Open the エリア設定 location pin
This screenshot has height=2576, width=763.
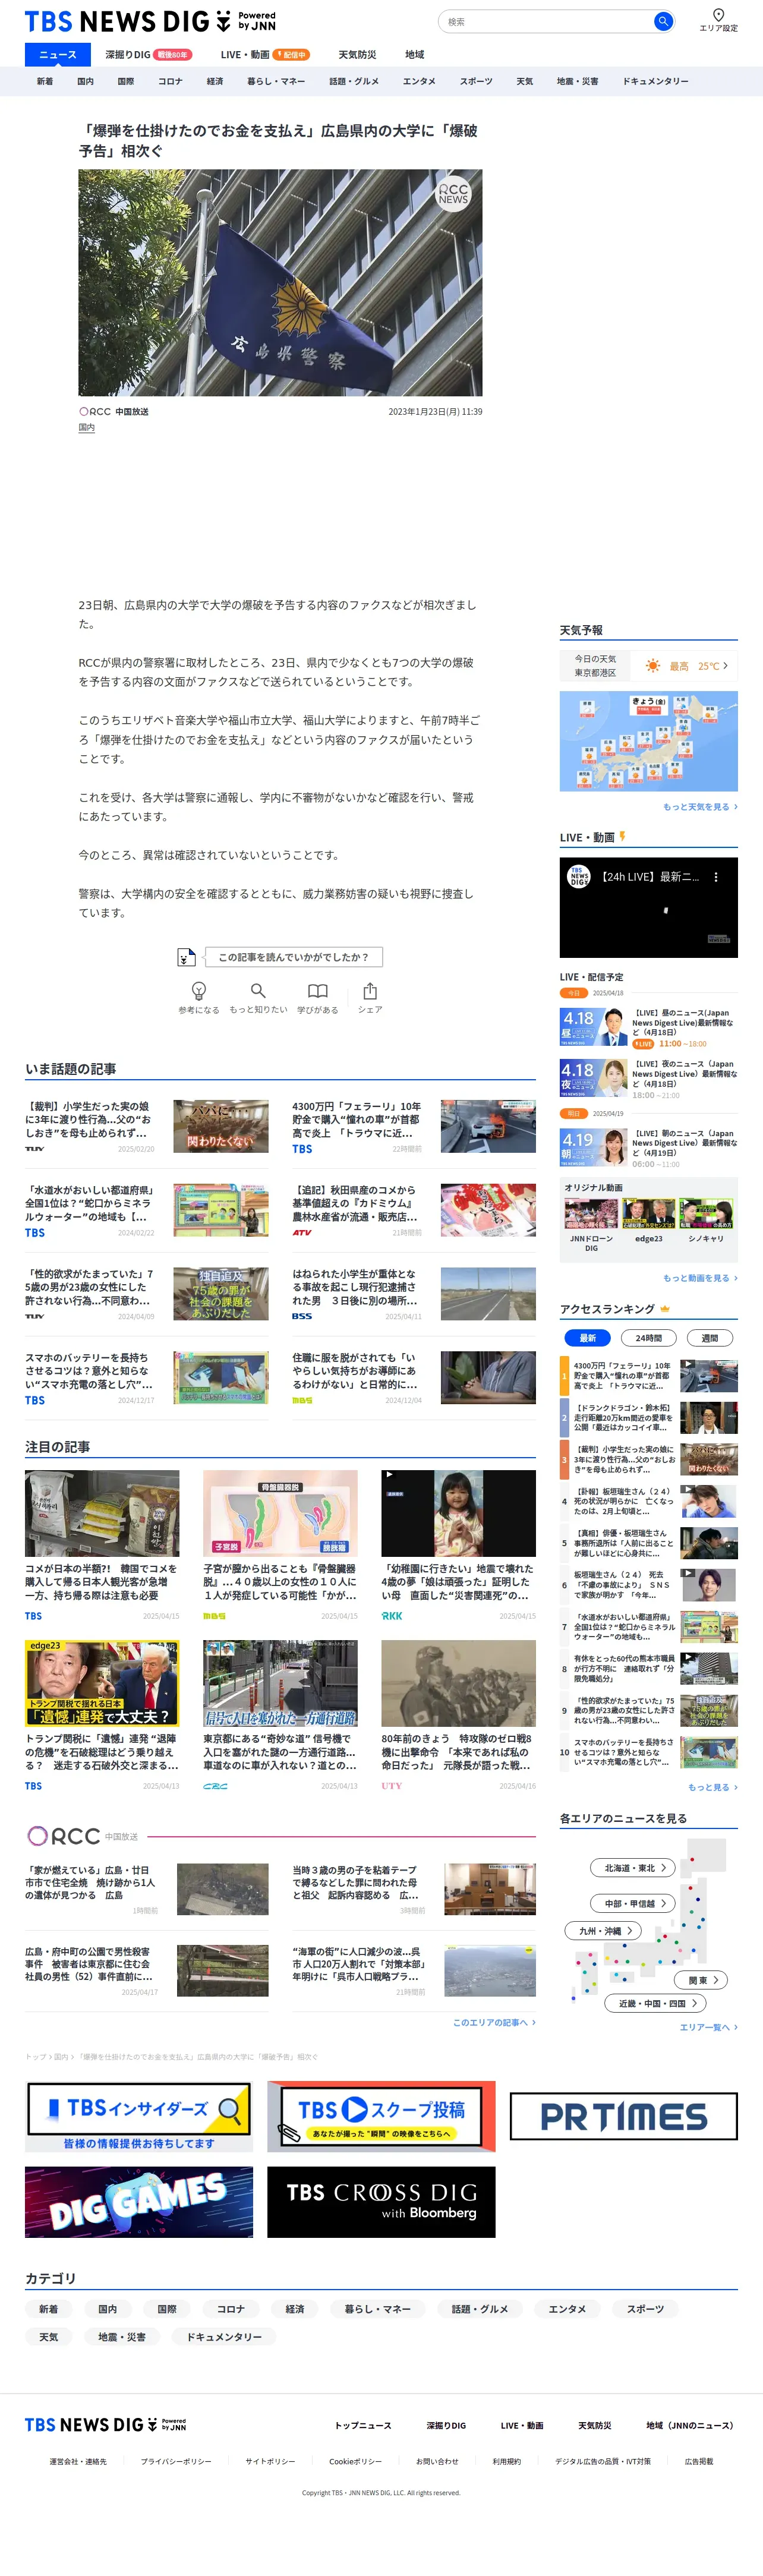[718, 20]
